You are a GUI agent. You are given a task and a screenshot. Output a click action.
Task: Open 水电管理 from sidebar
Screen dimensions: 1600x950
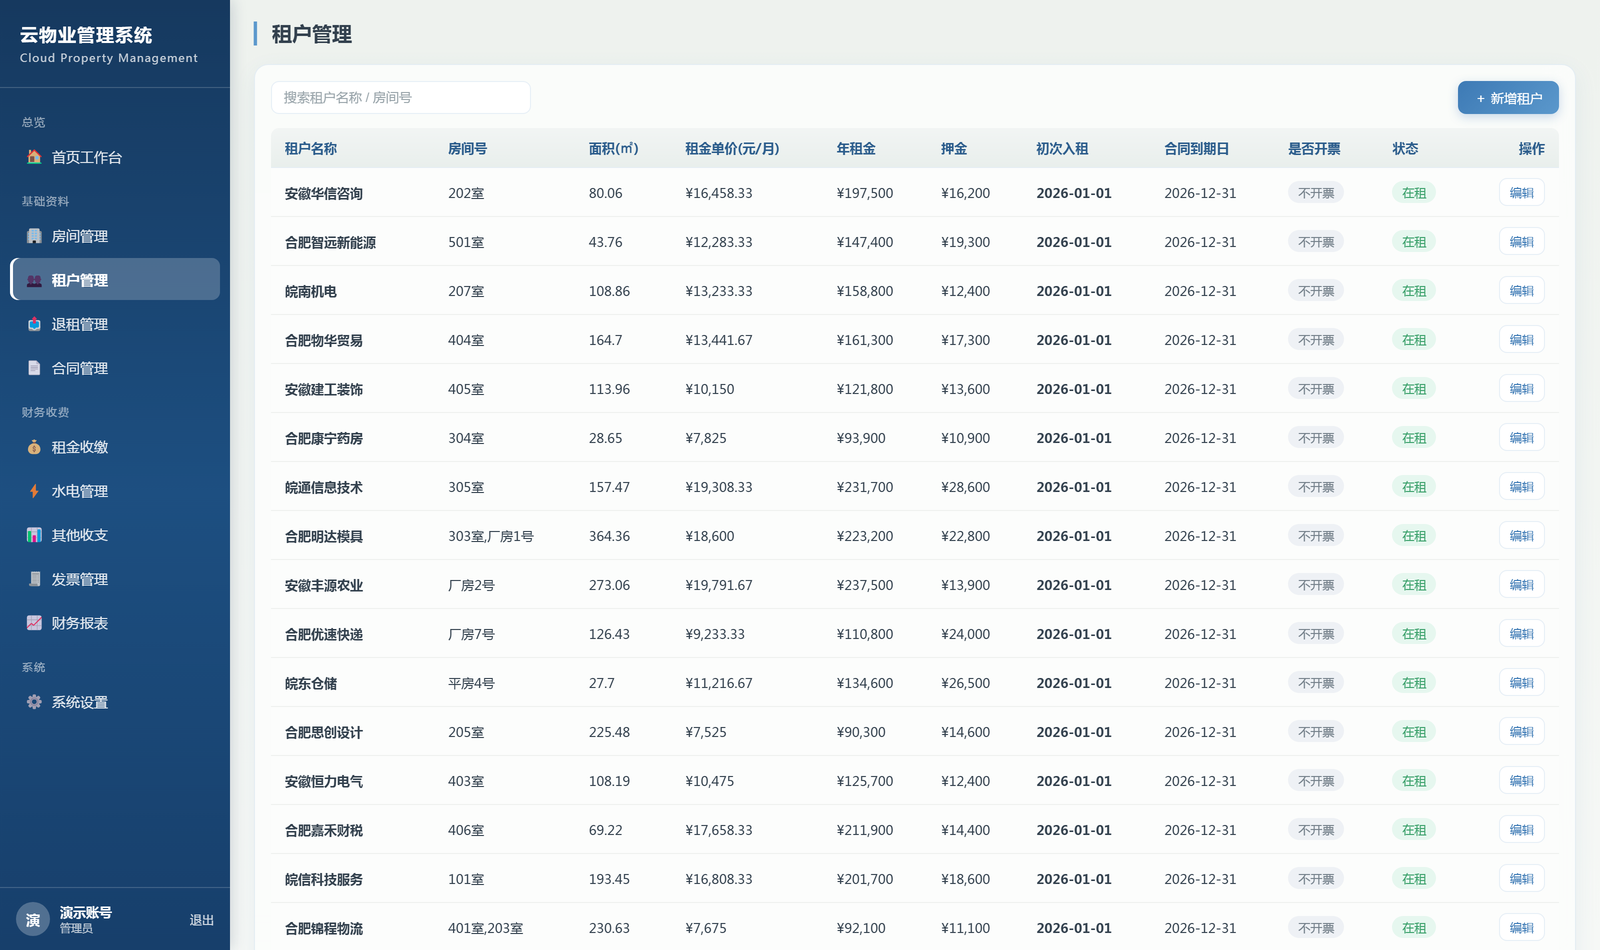click(x=115, y=491)
